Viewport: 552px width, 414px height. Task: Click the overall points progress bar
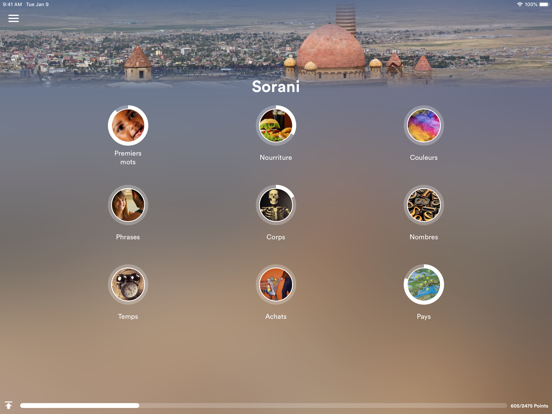[x=263, y=406]
